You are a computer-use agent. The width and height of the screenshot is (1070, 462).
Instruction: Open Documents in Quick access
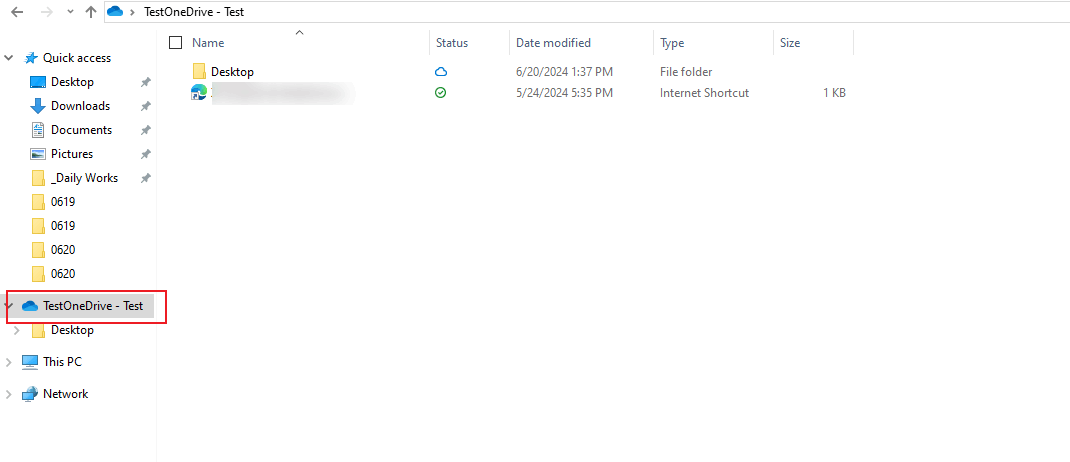[81, 130]
